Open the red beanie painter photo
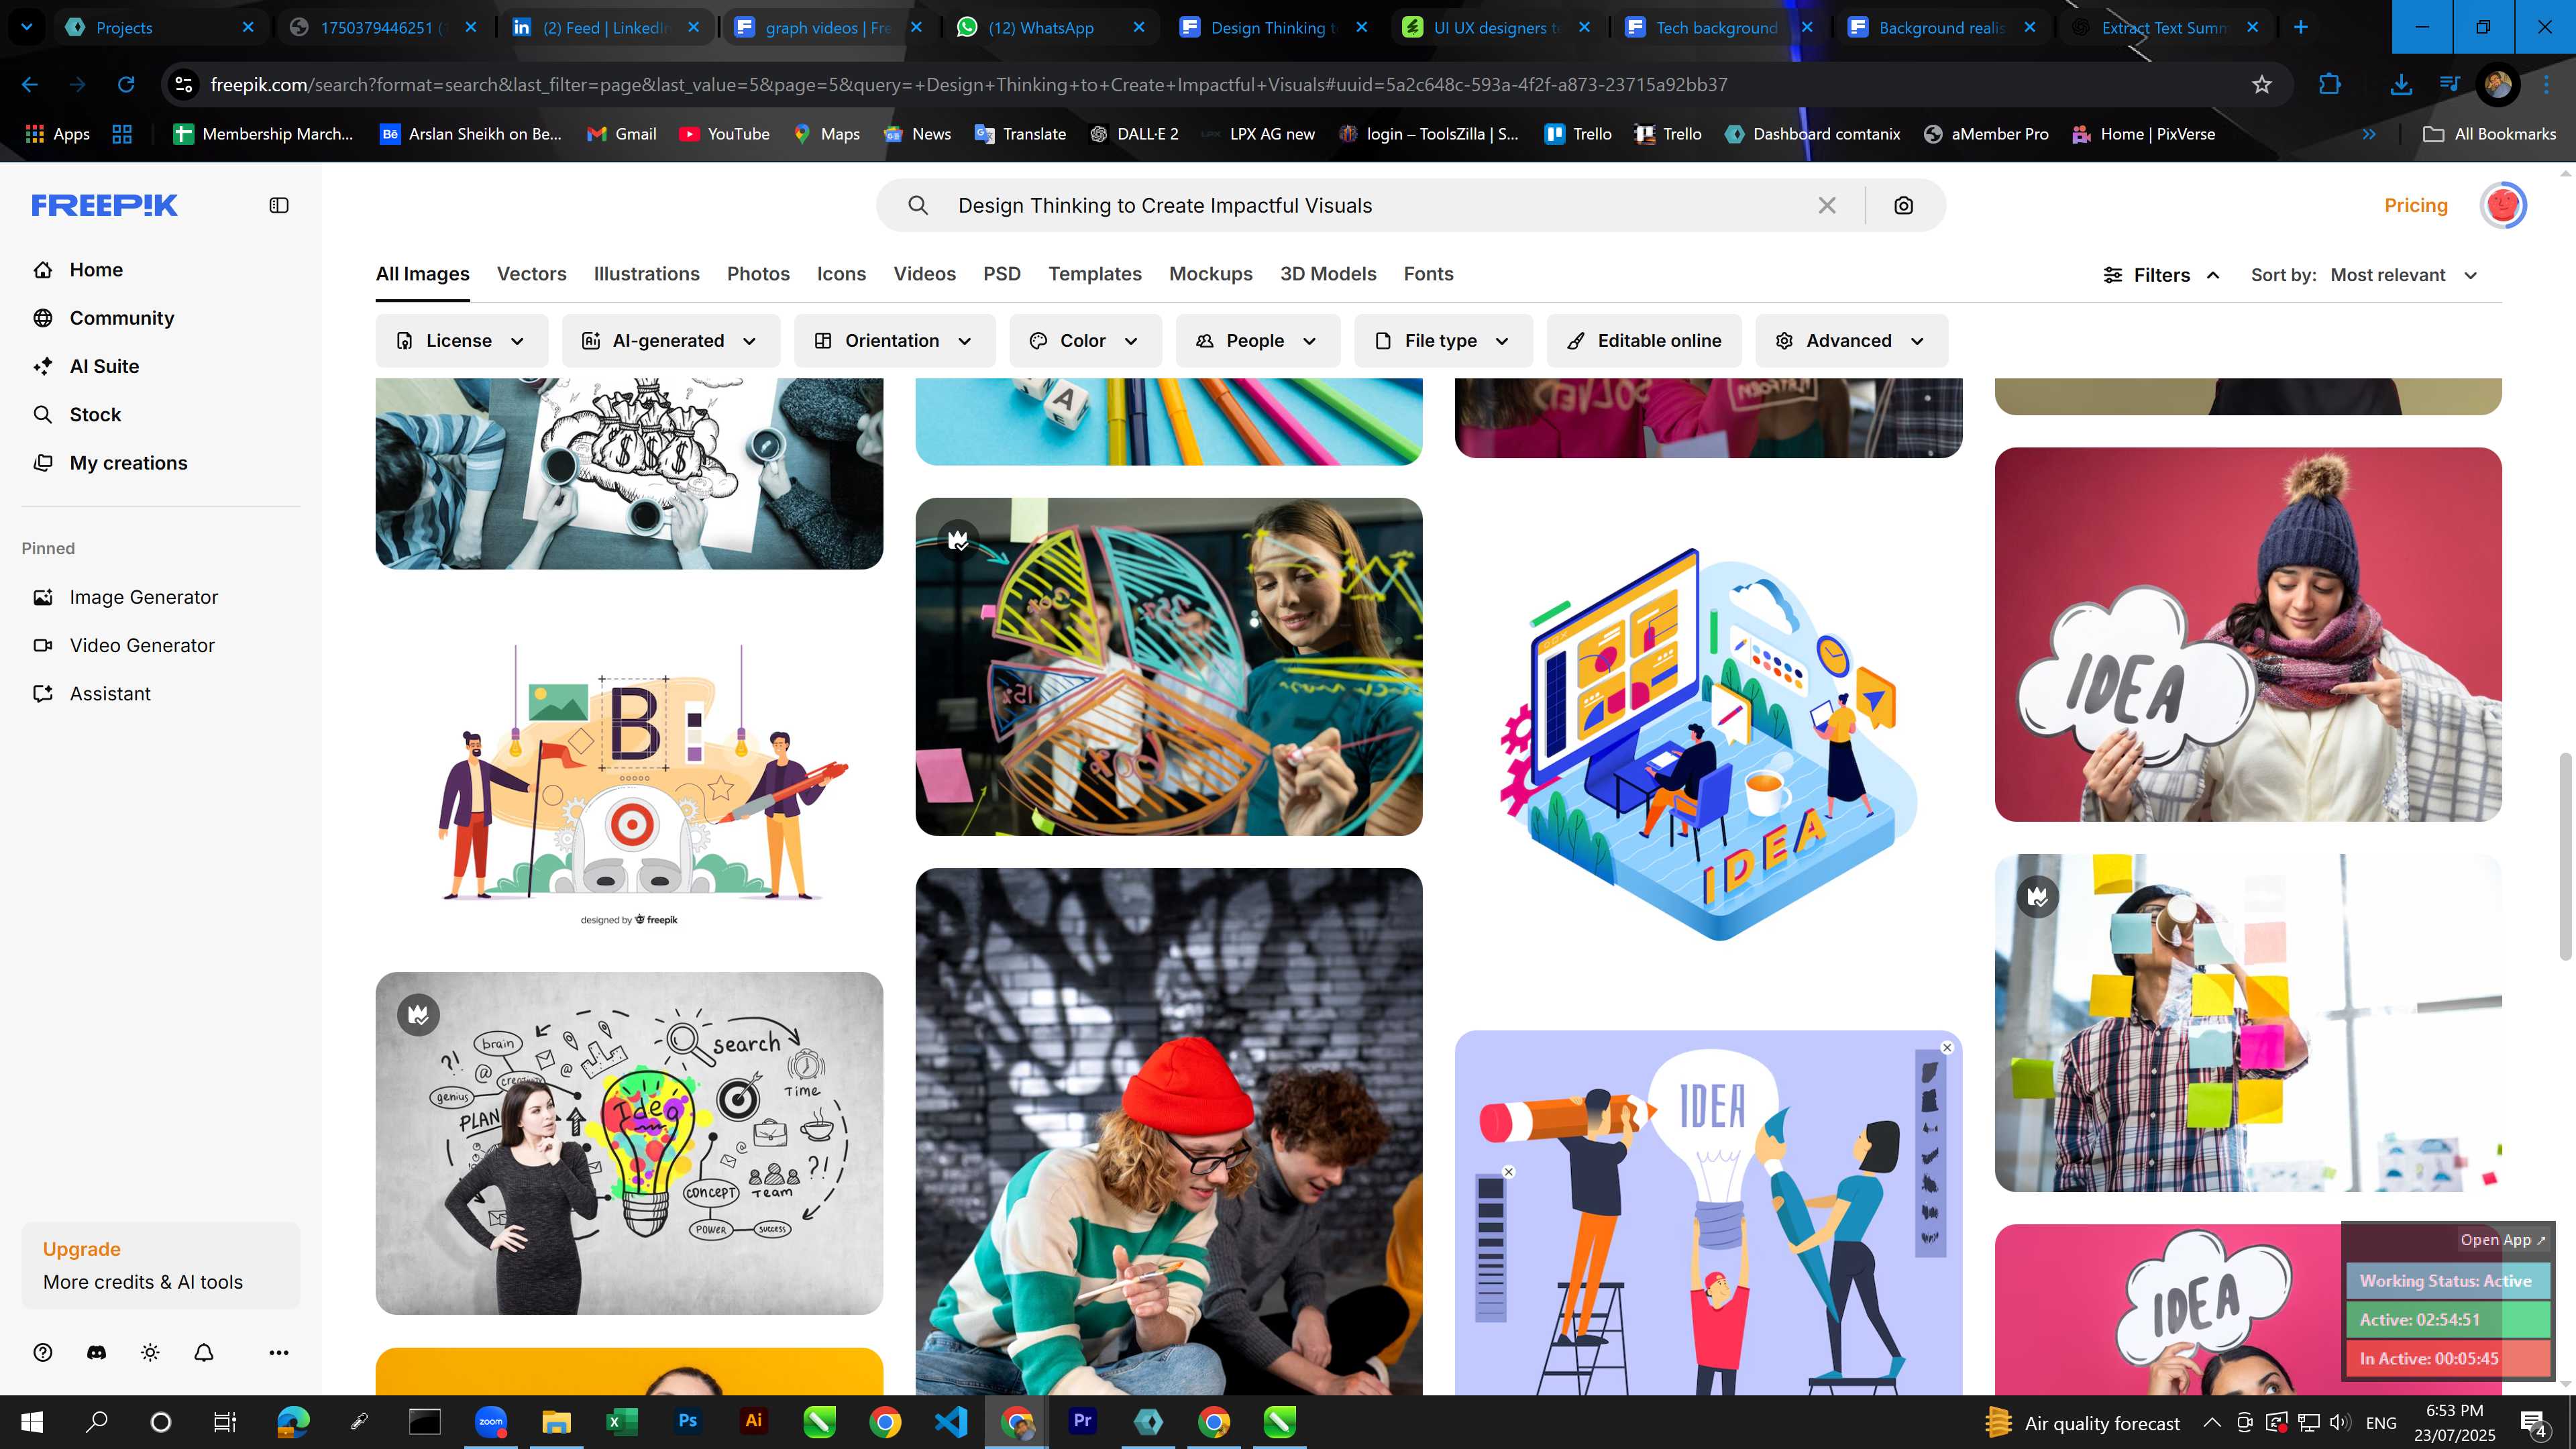The height and width of the screenshot is (1449, 2576). (x=1168, y=1131)
